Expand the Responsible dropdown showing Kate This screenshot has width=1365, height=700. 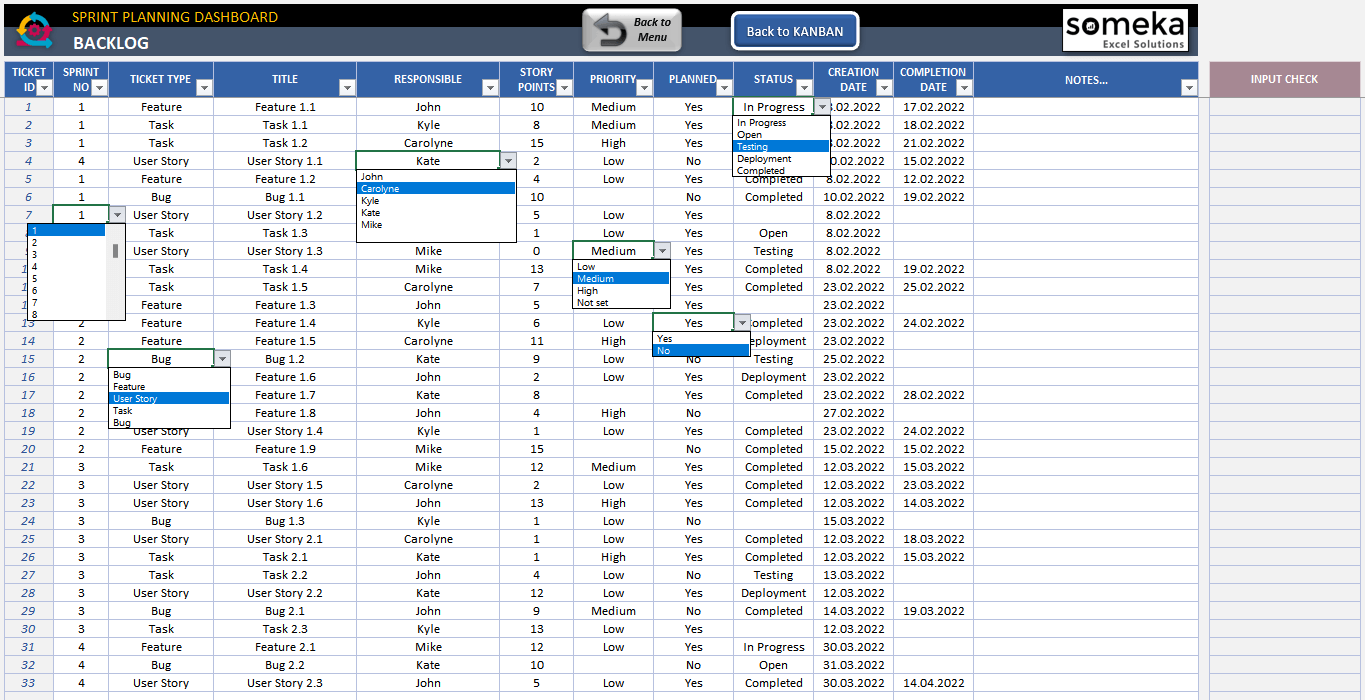point(508,161)
